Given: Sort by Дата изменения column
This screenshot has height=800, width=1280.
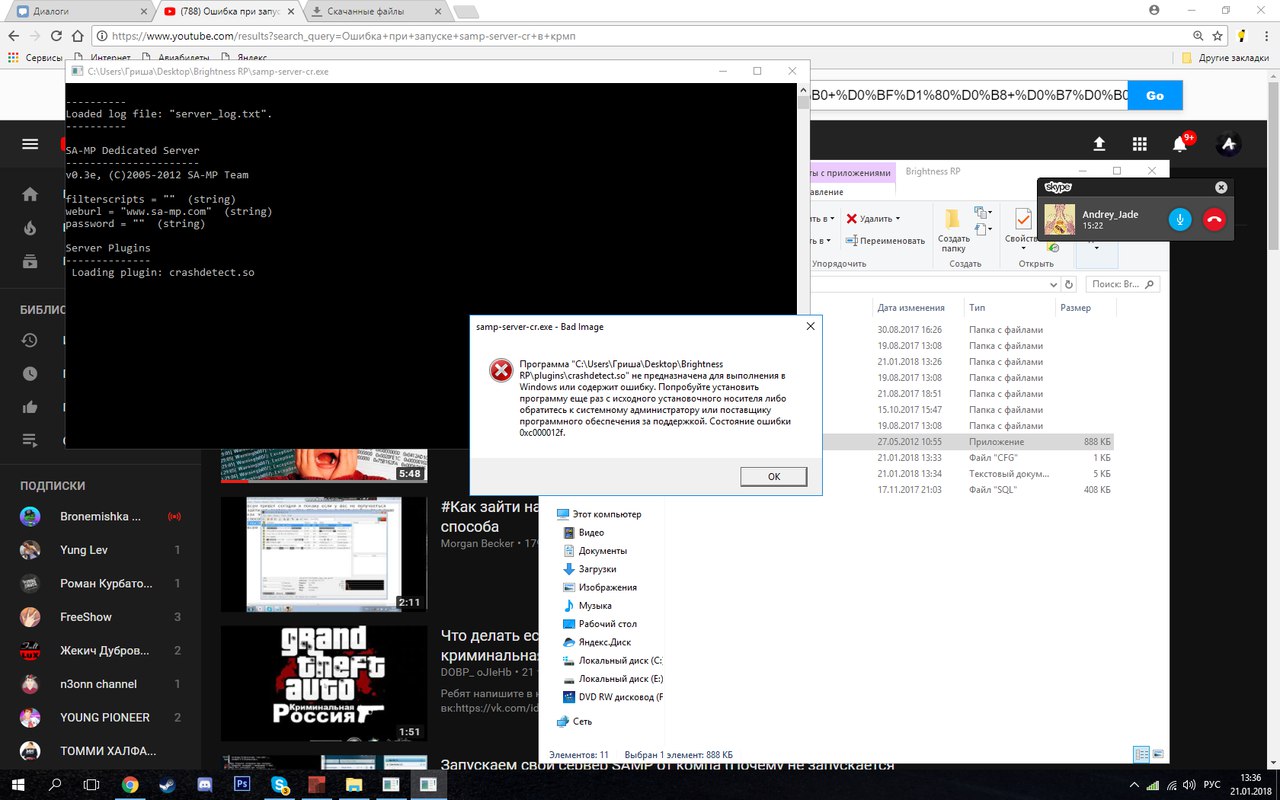Looking at the screenshot, I should click(x=911, y=308).
